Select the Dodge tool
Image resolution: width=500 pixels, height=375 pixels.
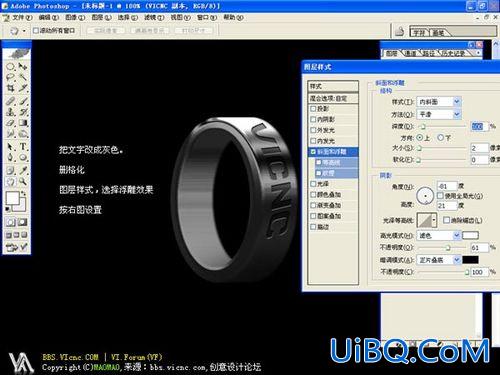[x=23, y=134]
